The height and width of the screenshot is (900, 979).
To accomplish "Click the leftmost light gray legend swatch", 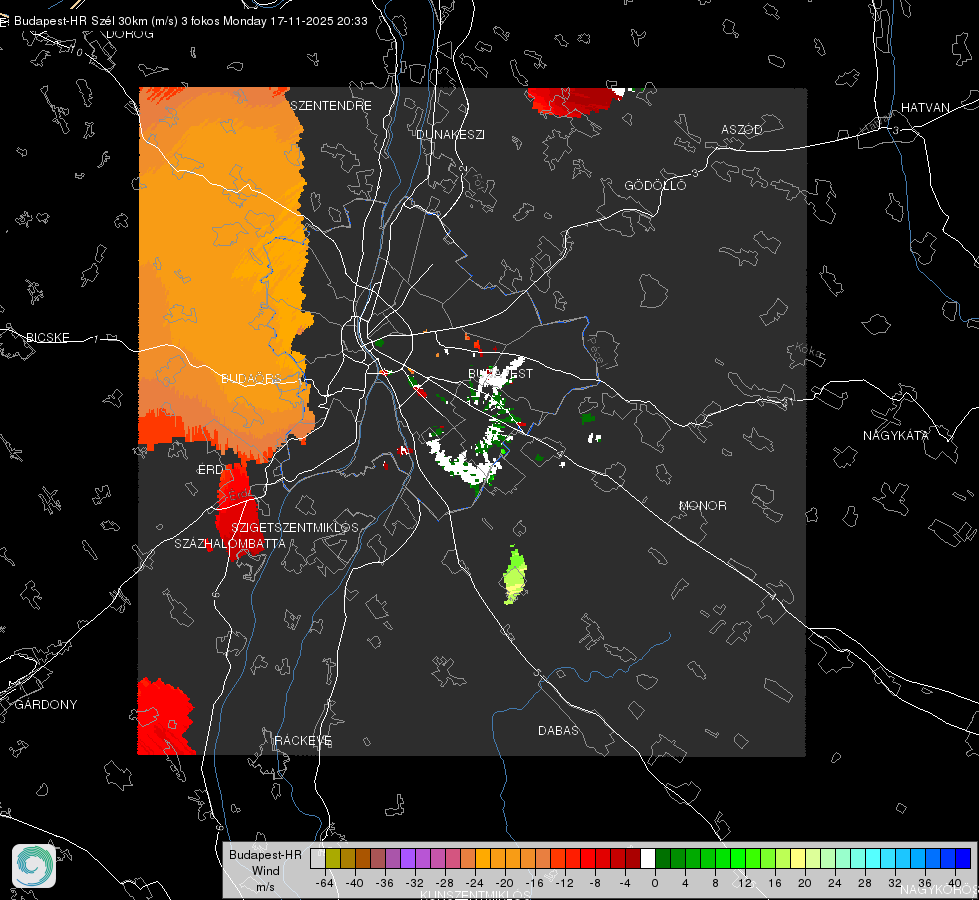I will (318, 859).
